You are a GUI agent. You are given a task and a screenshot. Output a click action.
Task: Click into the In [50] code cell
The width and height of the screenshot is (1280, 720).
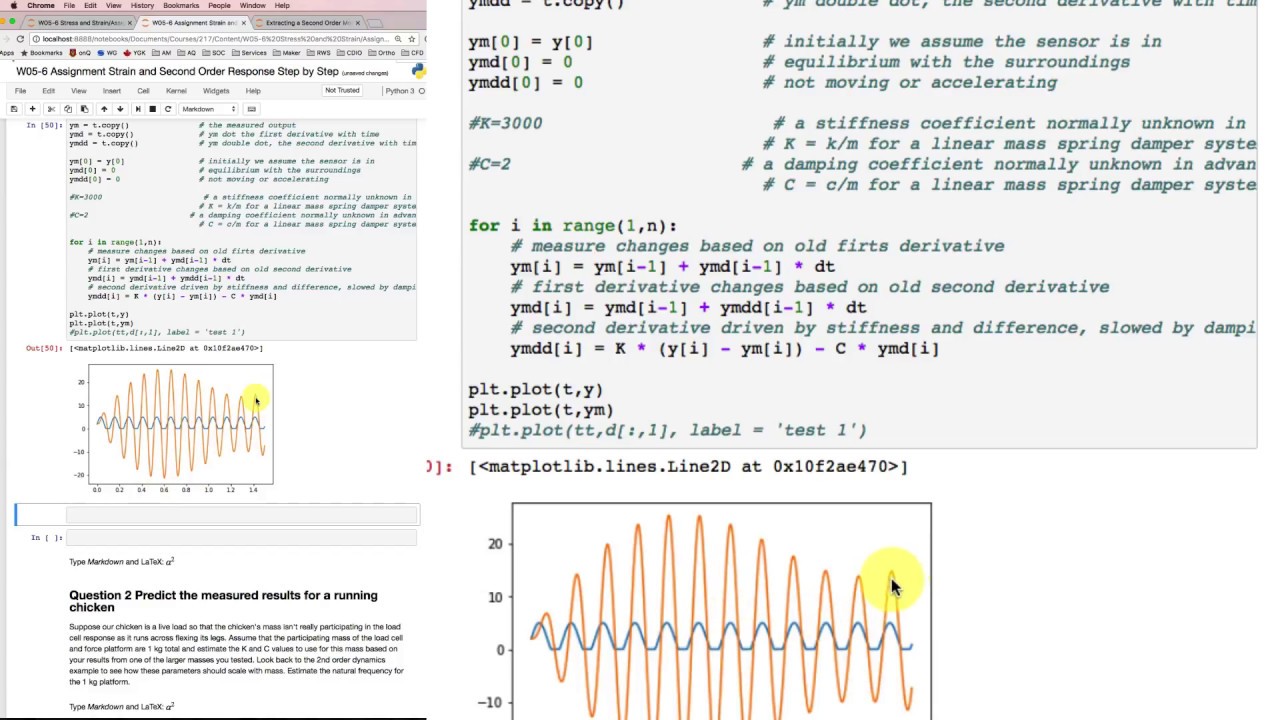242,228
